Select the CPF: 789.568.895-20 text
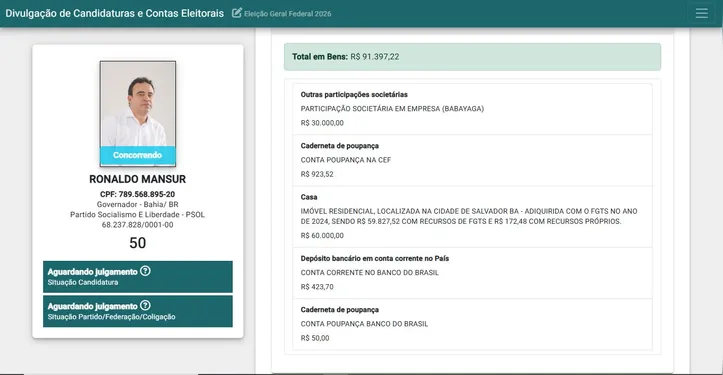Screen dimensions: 723x375 click(x=137, y=194)
